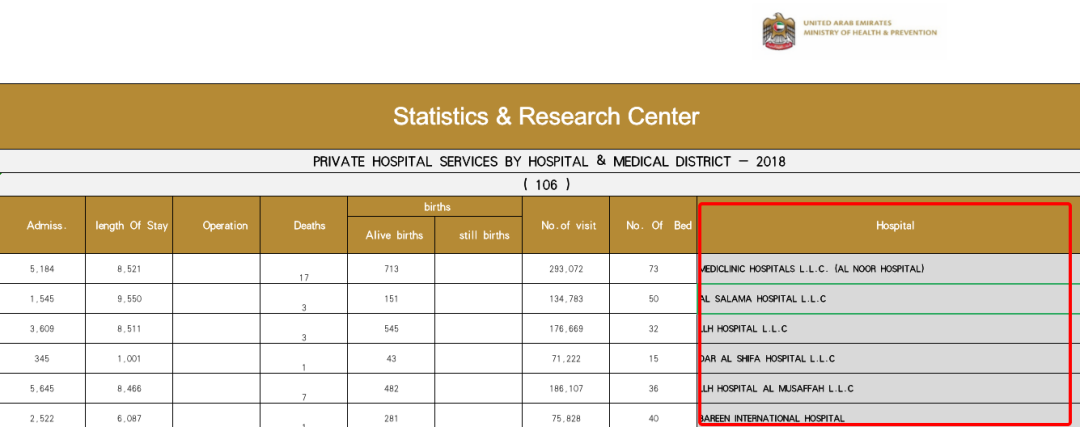Click admissions value 5,184

click(x=43, y=269)
